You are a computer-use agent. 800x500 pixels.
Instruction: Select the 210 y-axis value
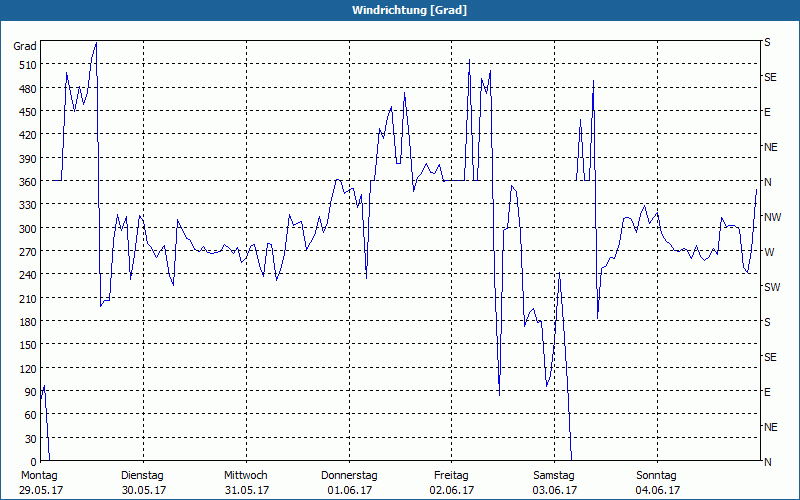[28, 298]
